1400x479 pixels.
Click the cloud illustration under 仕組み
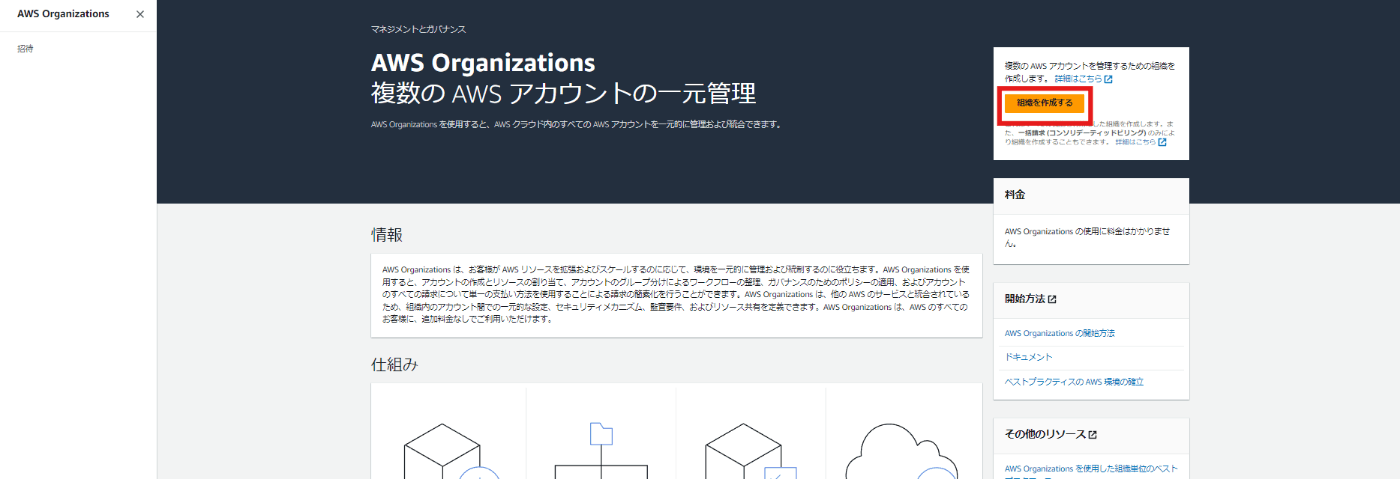click(902, 449)
